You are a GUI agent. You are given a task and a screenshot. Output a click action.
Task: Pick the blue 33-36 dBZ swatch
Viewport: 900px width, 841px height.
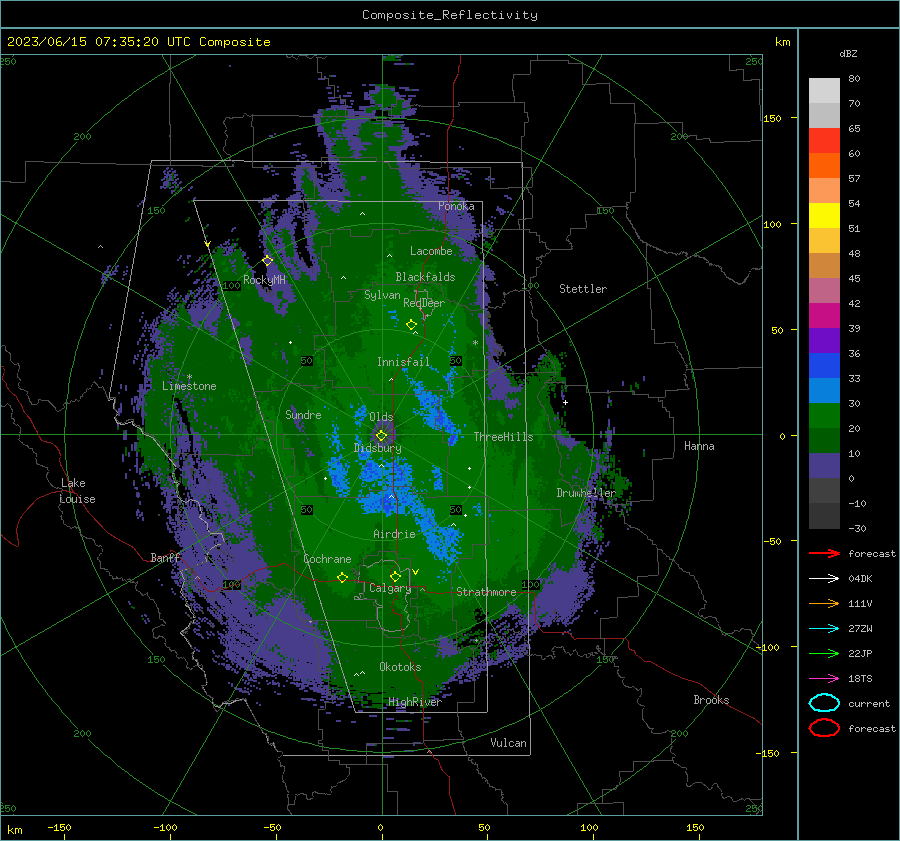[x=824, y=366]
